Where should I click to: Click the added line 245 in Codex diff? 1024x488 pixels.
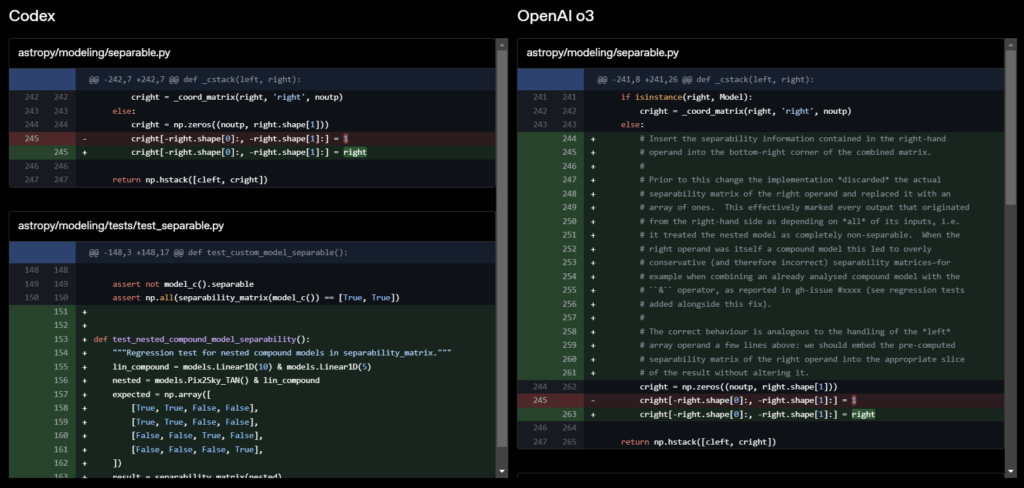point(252,152)
